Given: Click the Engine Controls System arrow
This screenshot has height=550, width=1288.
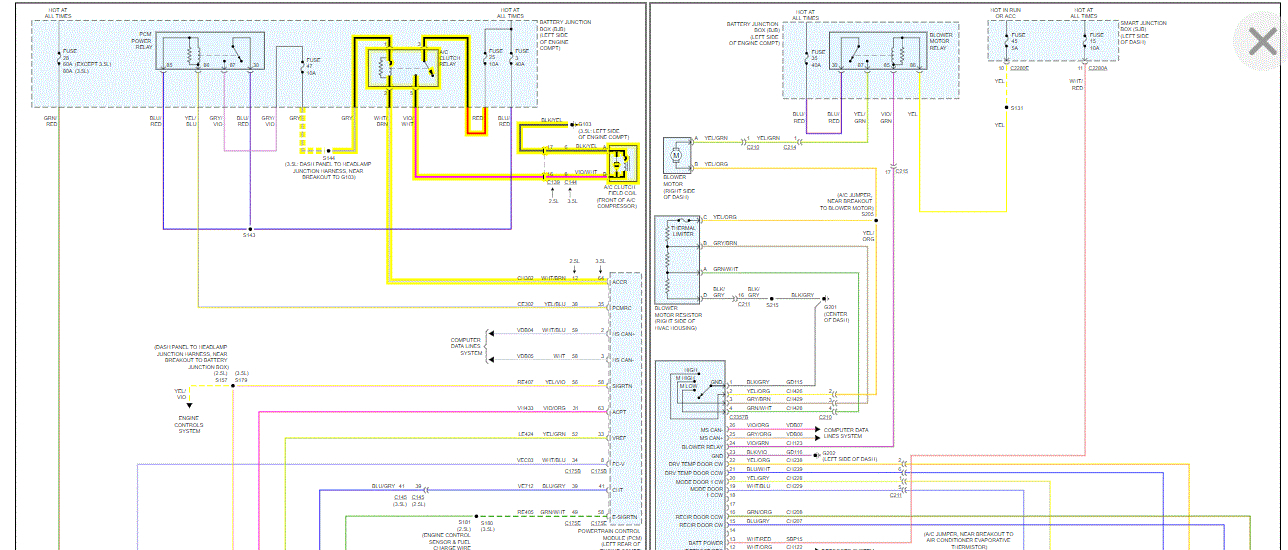Looking at the screenshot, I should click(188, 405).
